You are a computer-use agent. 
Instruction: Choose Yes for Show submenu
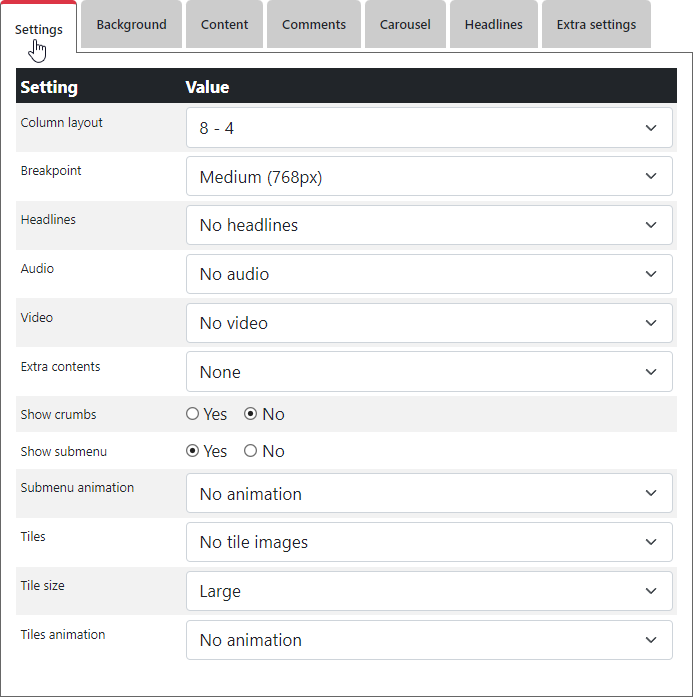click(193, 451)
